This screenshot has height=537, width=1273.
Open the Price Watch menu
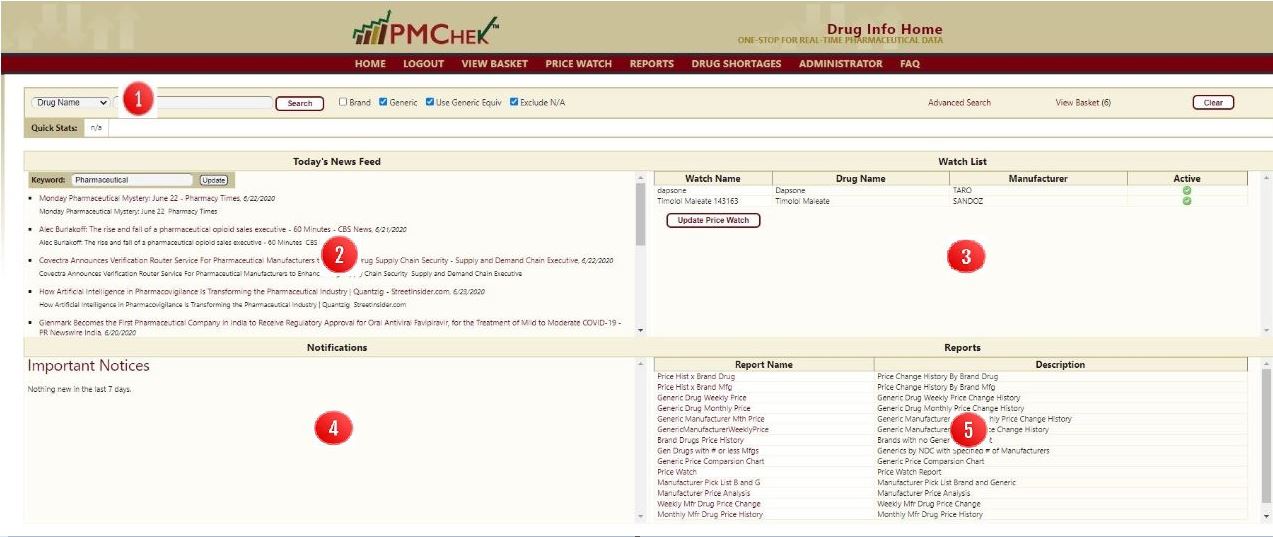(578, 64)
